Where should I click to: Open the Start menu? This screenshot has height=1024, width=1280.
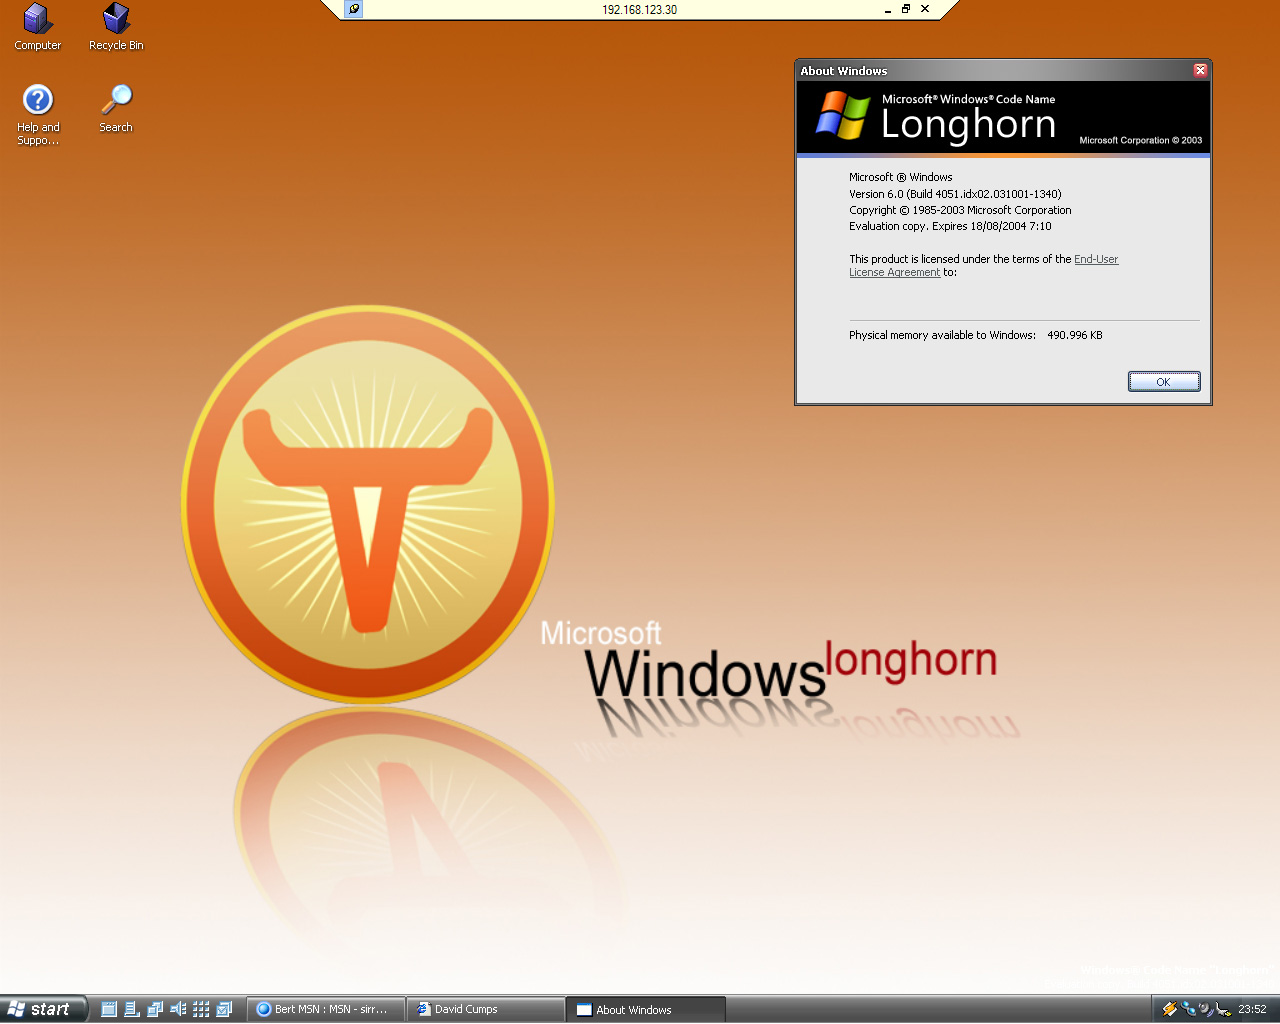43,1009
